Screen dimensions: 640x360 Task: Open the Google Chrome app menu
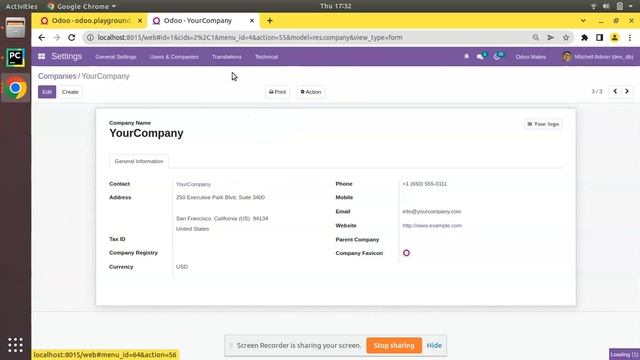(x=82, y=6)
